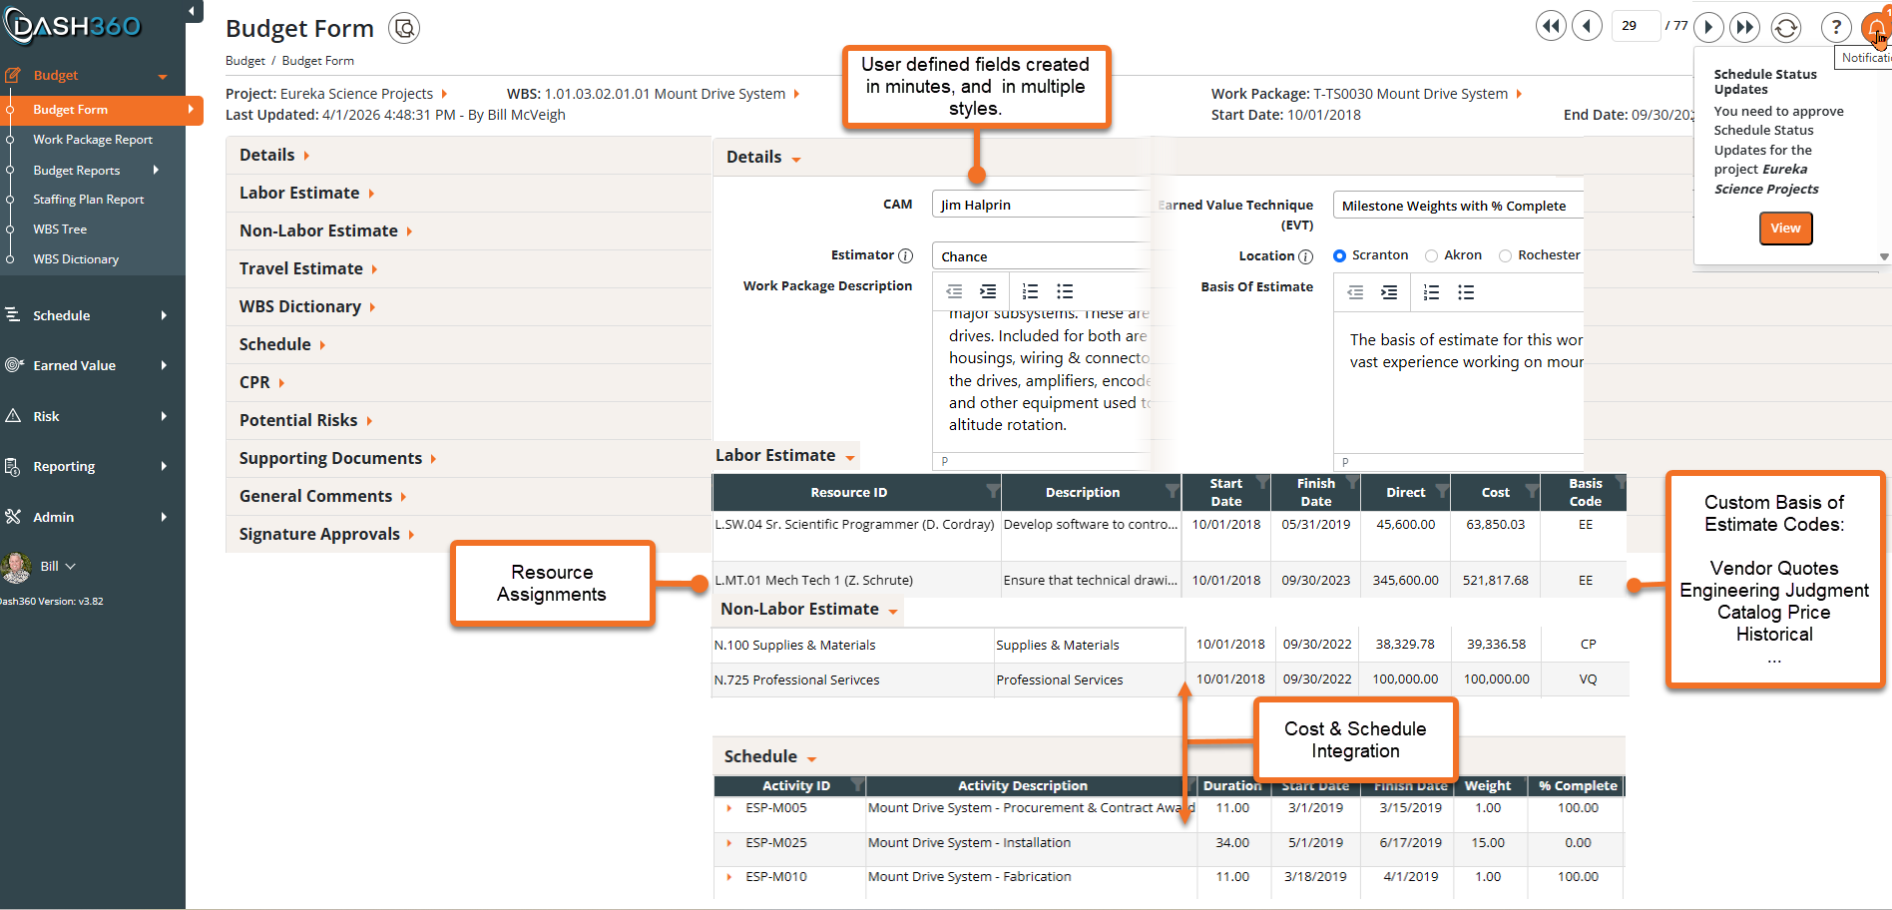The image size is (1892, 910).
Task: Jump to Travel Estimate section link
Action: click(x=308, y=269)
